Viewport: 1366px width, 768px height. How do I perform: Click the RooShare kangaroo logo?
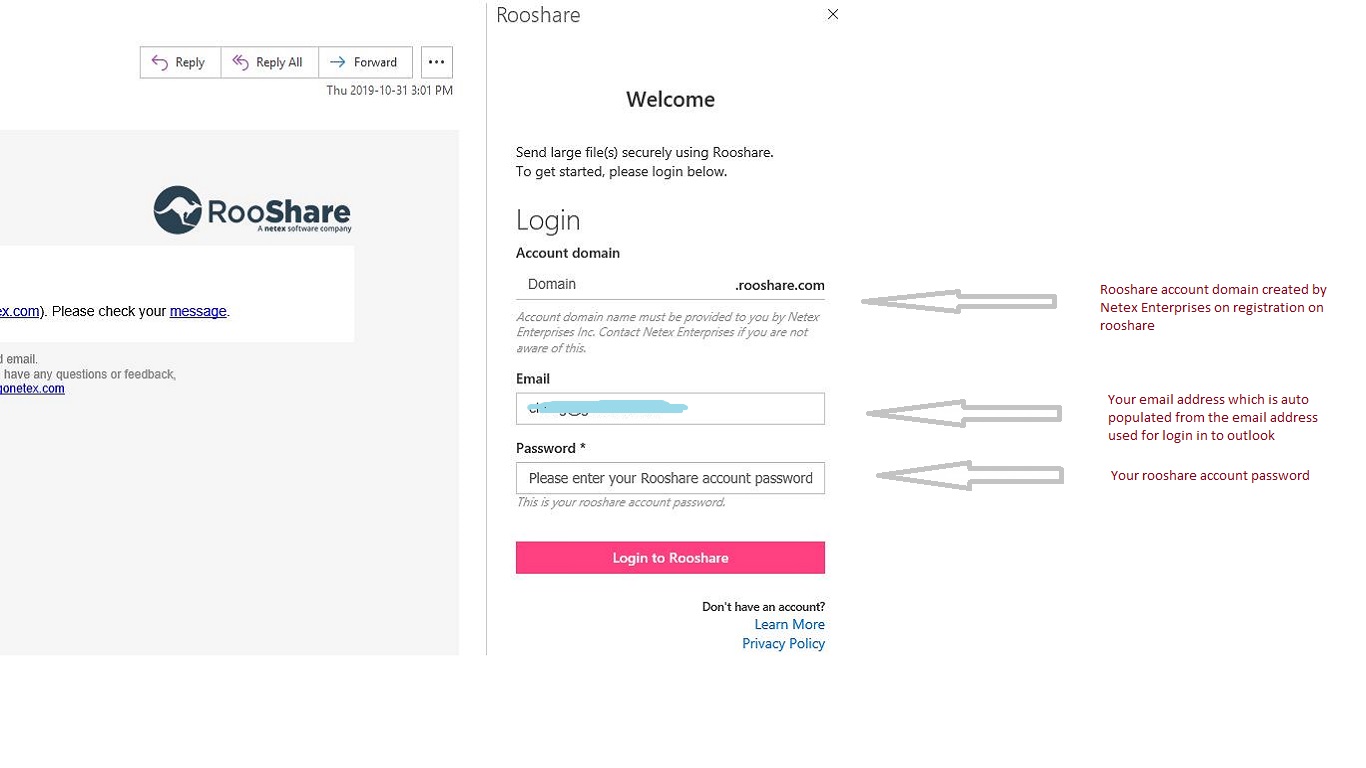pos(178,210)
